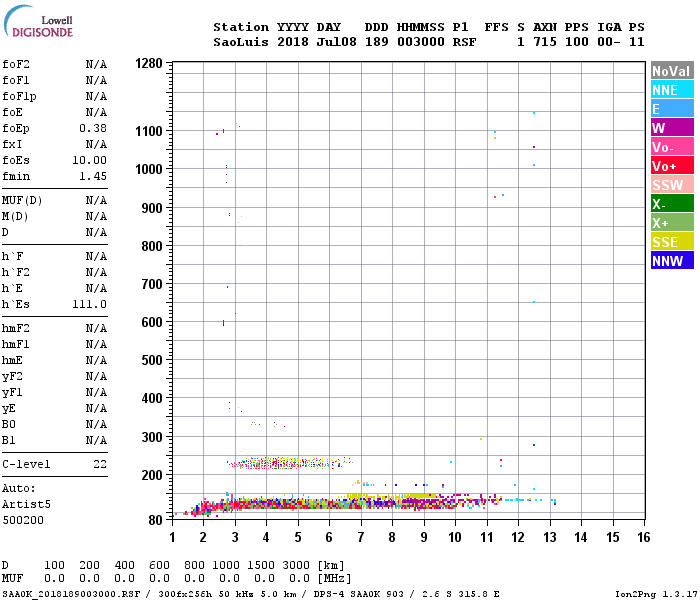The height and width of the screenshot is (600, 700).
Task: Select the NNE cyan legend swatch
Action: click(x=672, y=90)
